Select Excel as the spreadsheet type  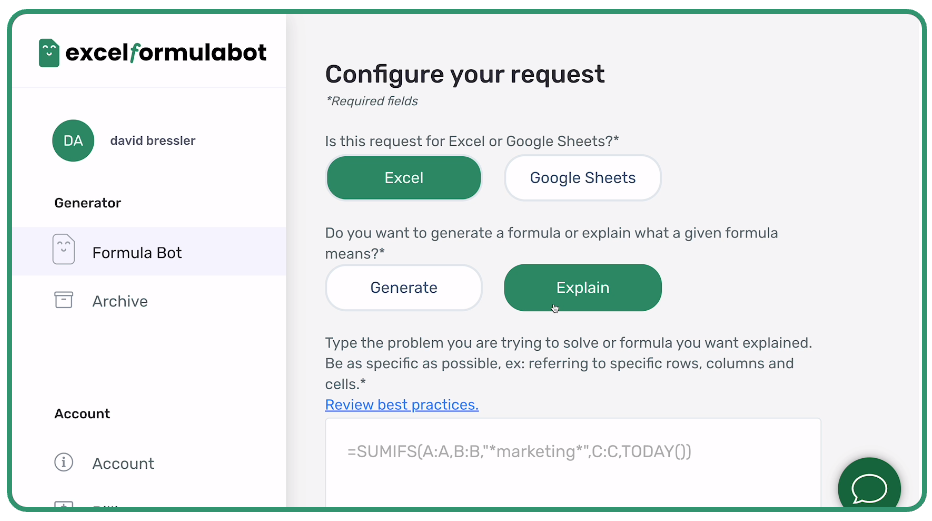pos(404,178)
